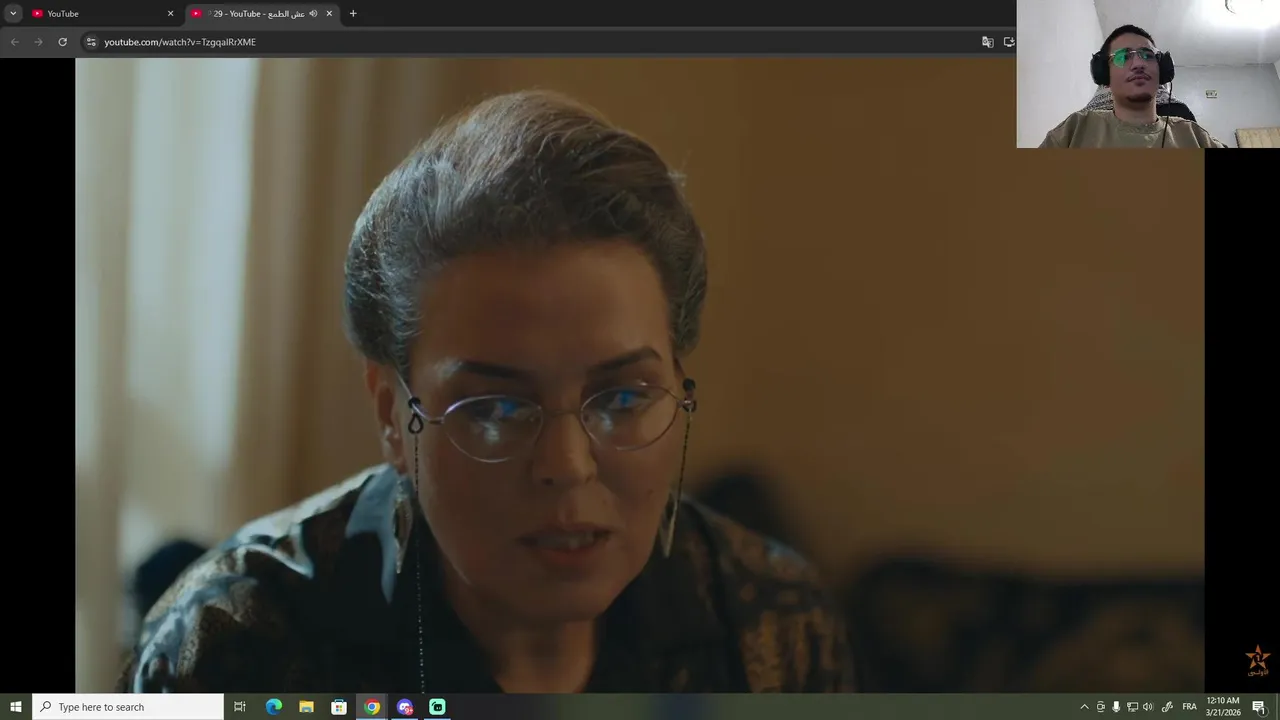This screenshot has height=720, width=1280.
Task: View site information for youtube.com
Action: coord(91,42)
